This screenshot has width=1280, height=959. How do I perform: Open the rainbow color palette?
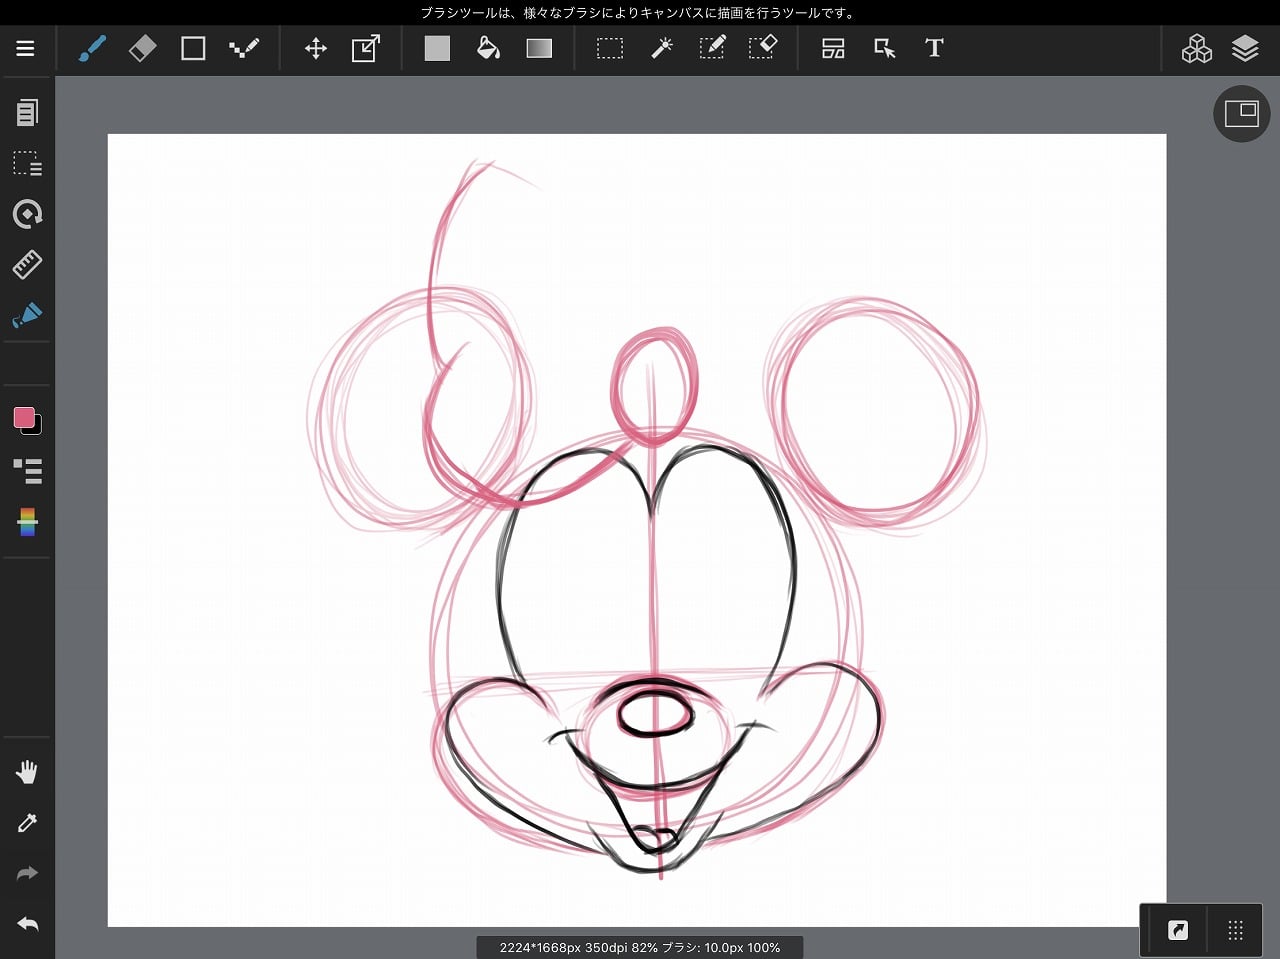(27, 521)
